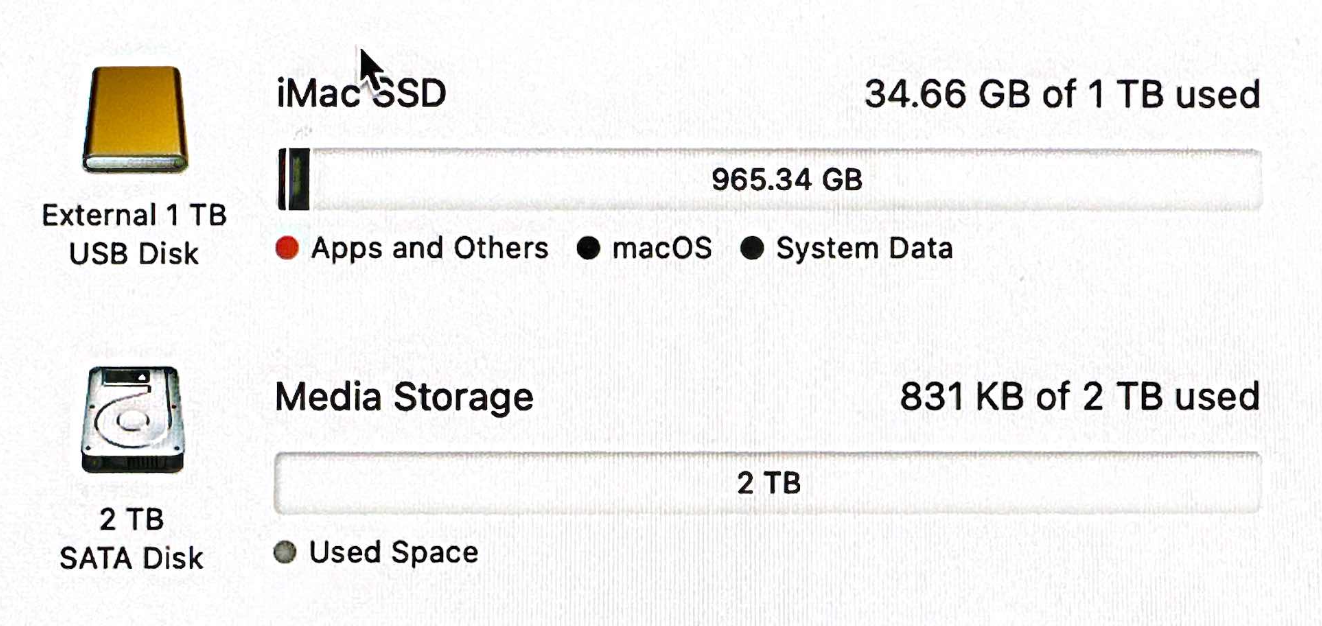Click the "2 TB SATA Disk" caption

click(132, 538)
